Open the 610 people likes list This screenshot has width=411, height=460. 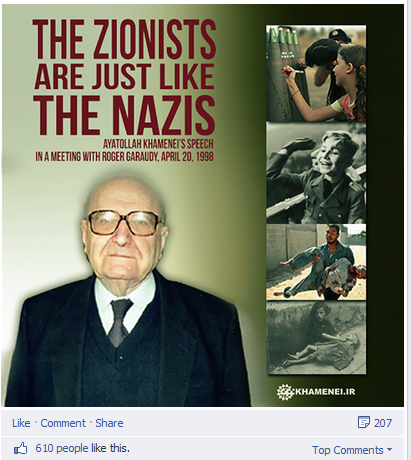click(62, 448)
